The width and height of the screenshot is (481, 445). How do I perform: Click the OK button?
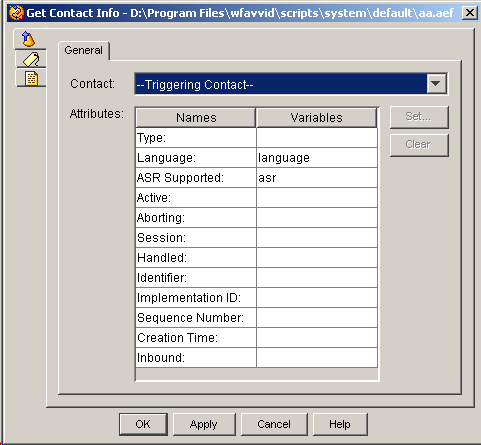click(x=143, y=424)
